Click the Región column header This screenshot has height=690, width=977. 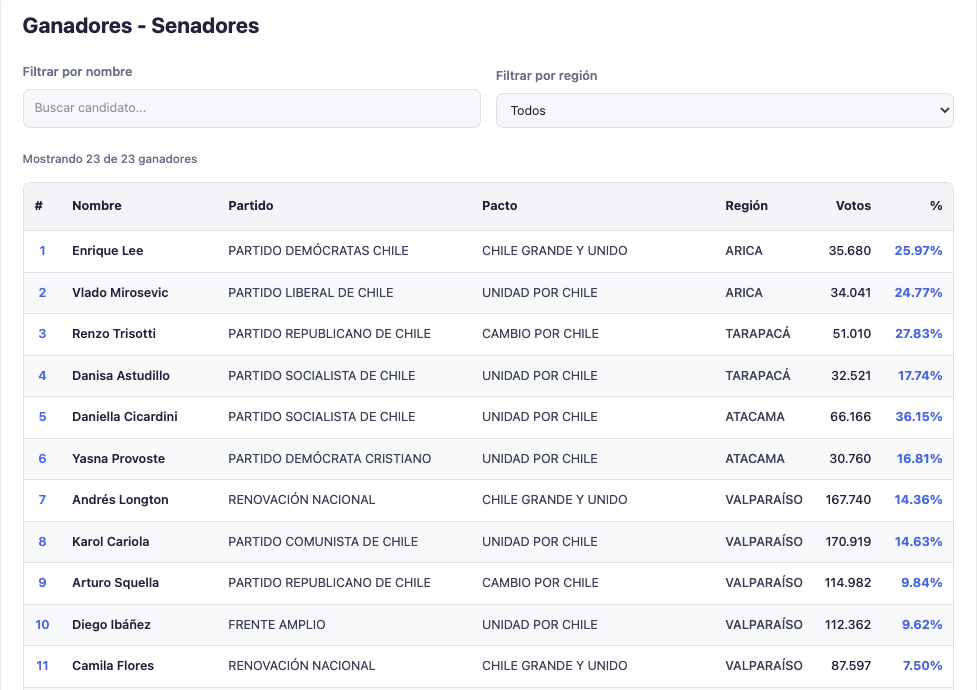pos(746,206)
